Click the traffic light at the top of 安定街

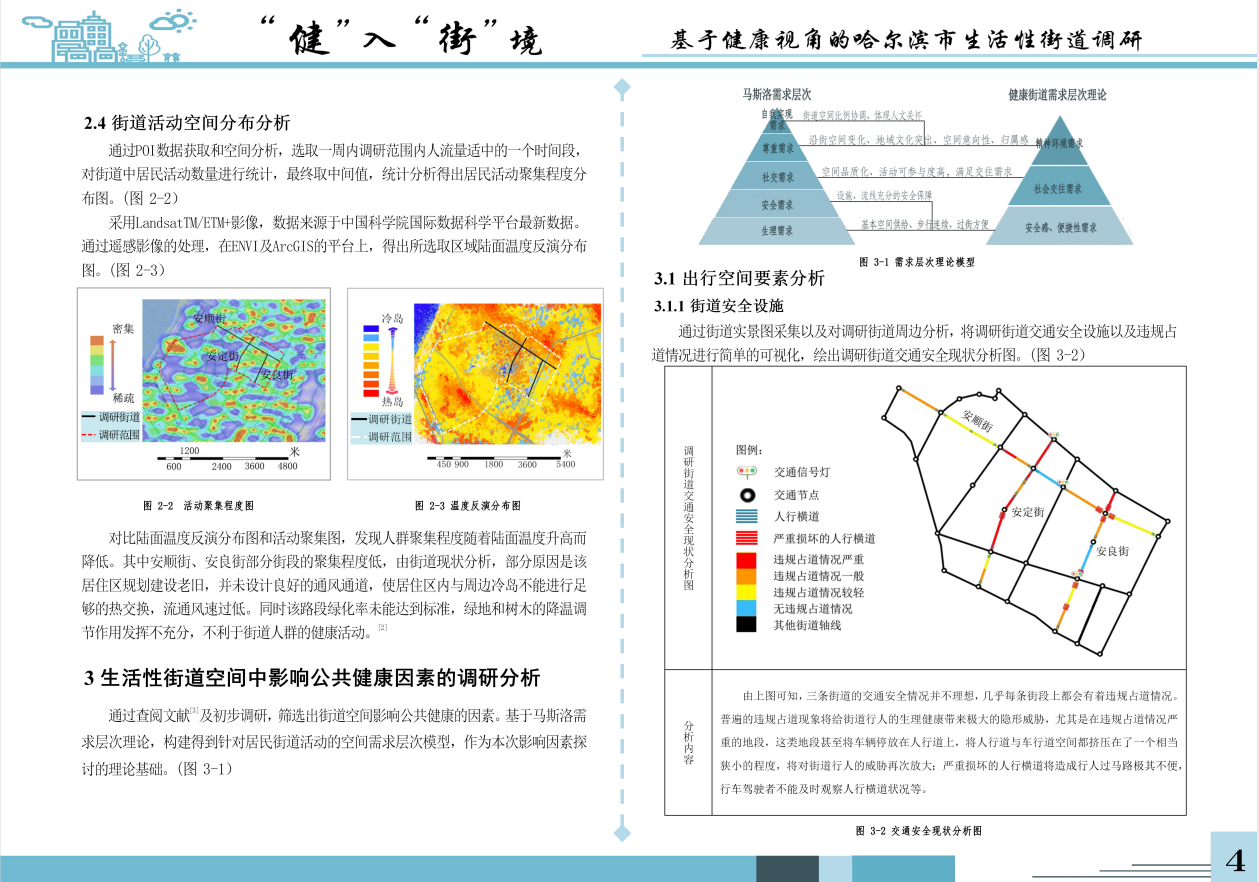[x=1054, y=436]
